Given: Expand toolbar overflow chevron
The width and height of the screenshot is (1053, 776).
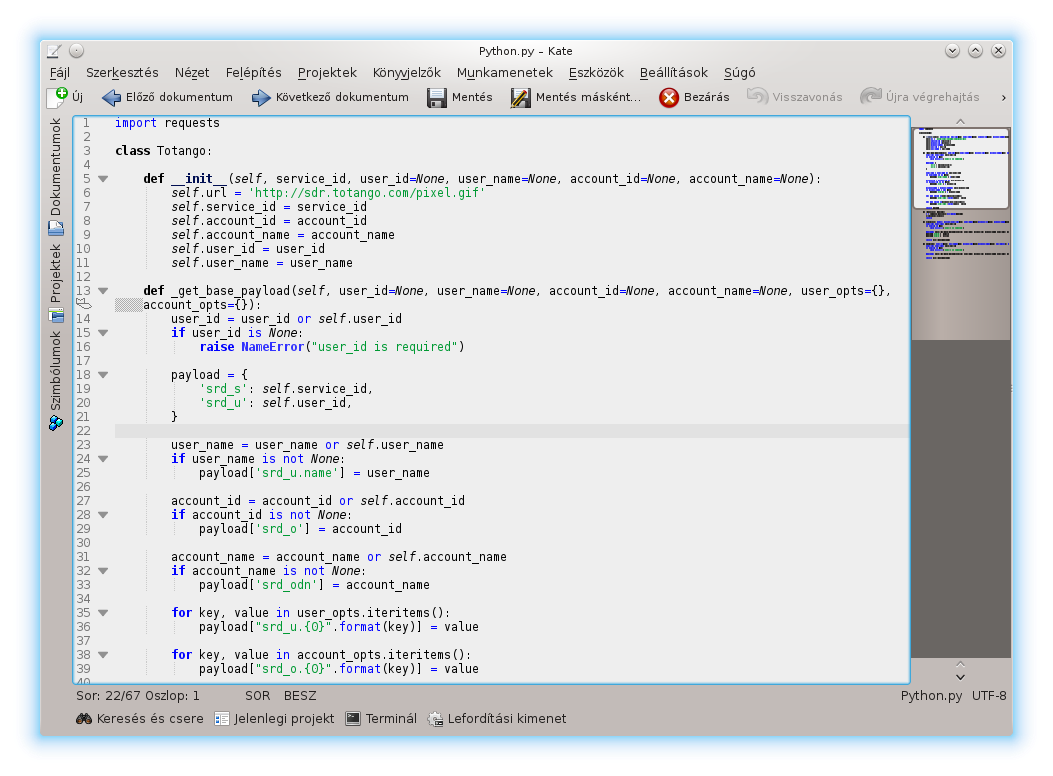Looking at the screenshot, I should click(1003, 98).
